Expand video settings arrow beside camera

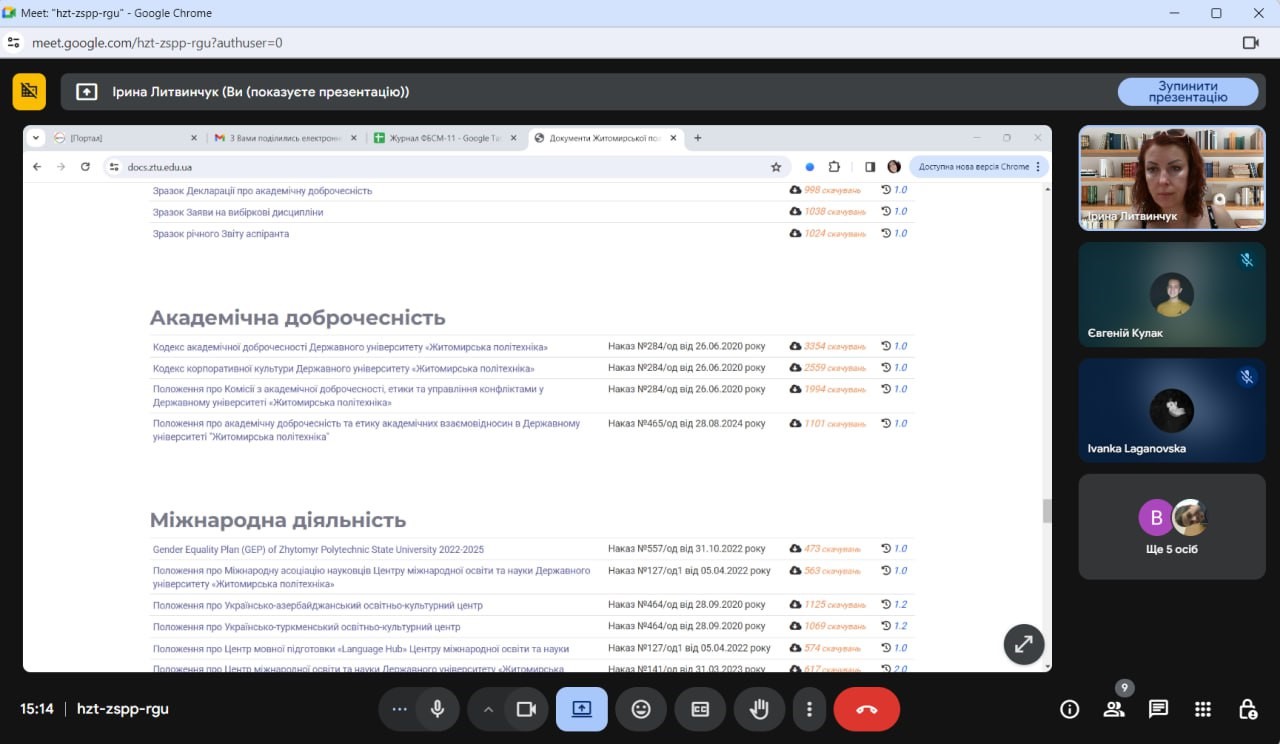coord(489,709)
